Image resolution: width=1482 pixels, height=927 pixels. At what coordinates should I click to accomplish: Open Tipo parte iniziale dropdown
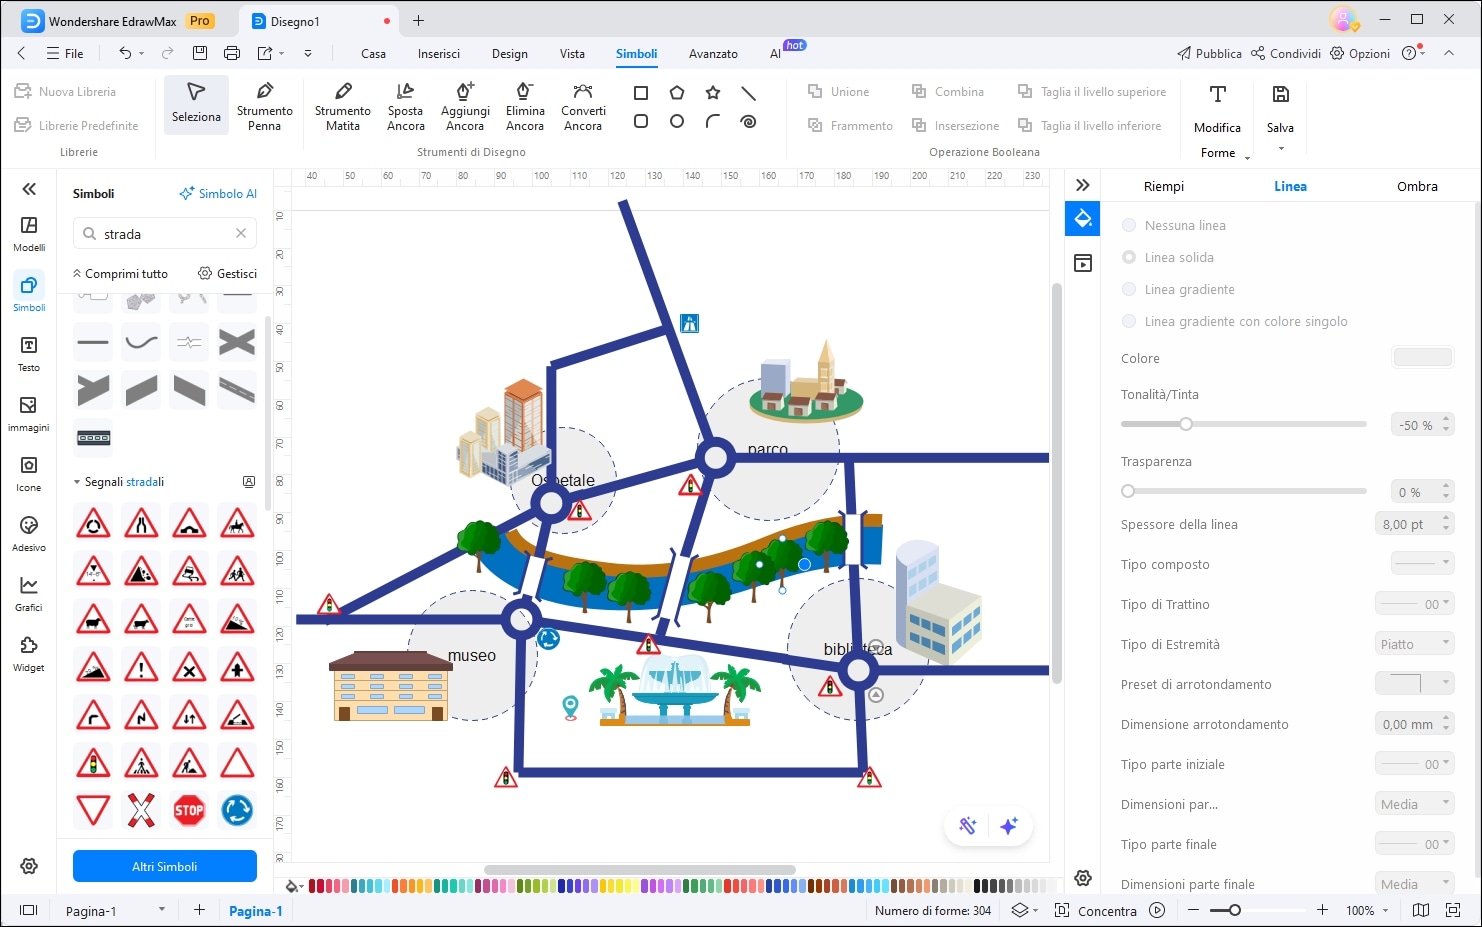tap(1414, 764)
